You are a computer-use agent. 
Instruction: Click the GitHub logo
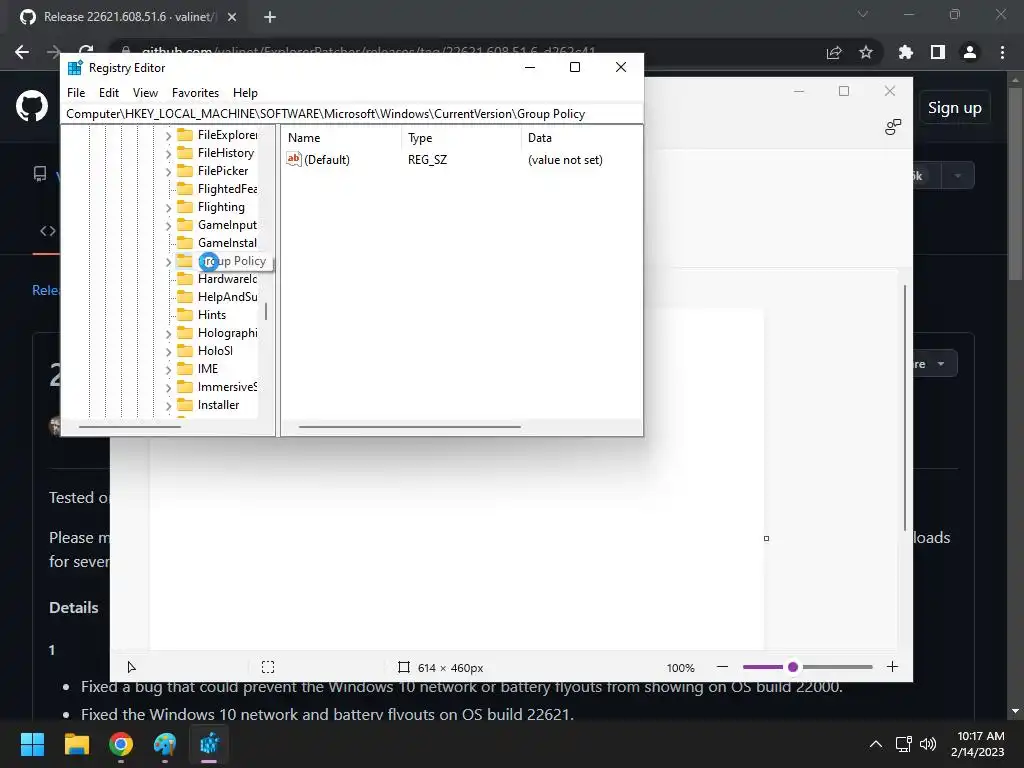tap(32, 106)
